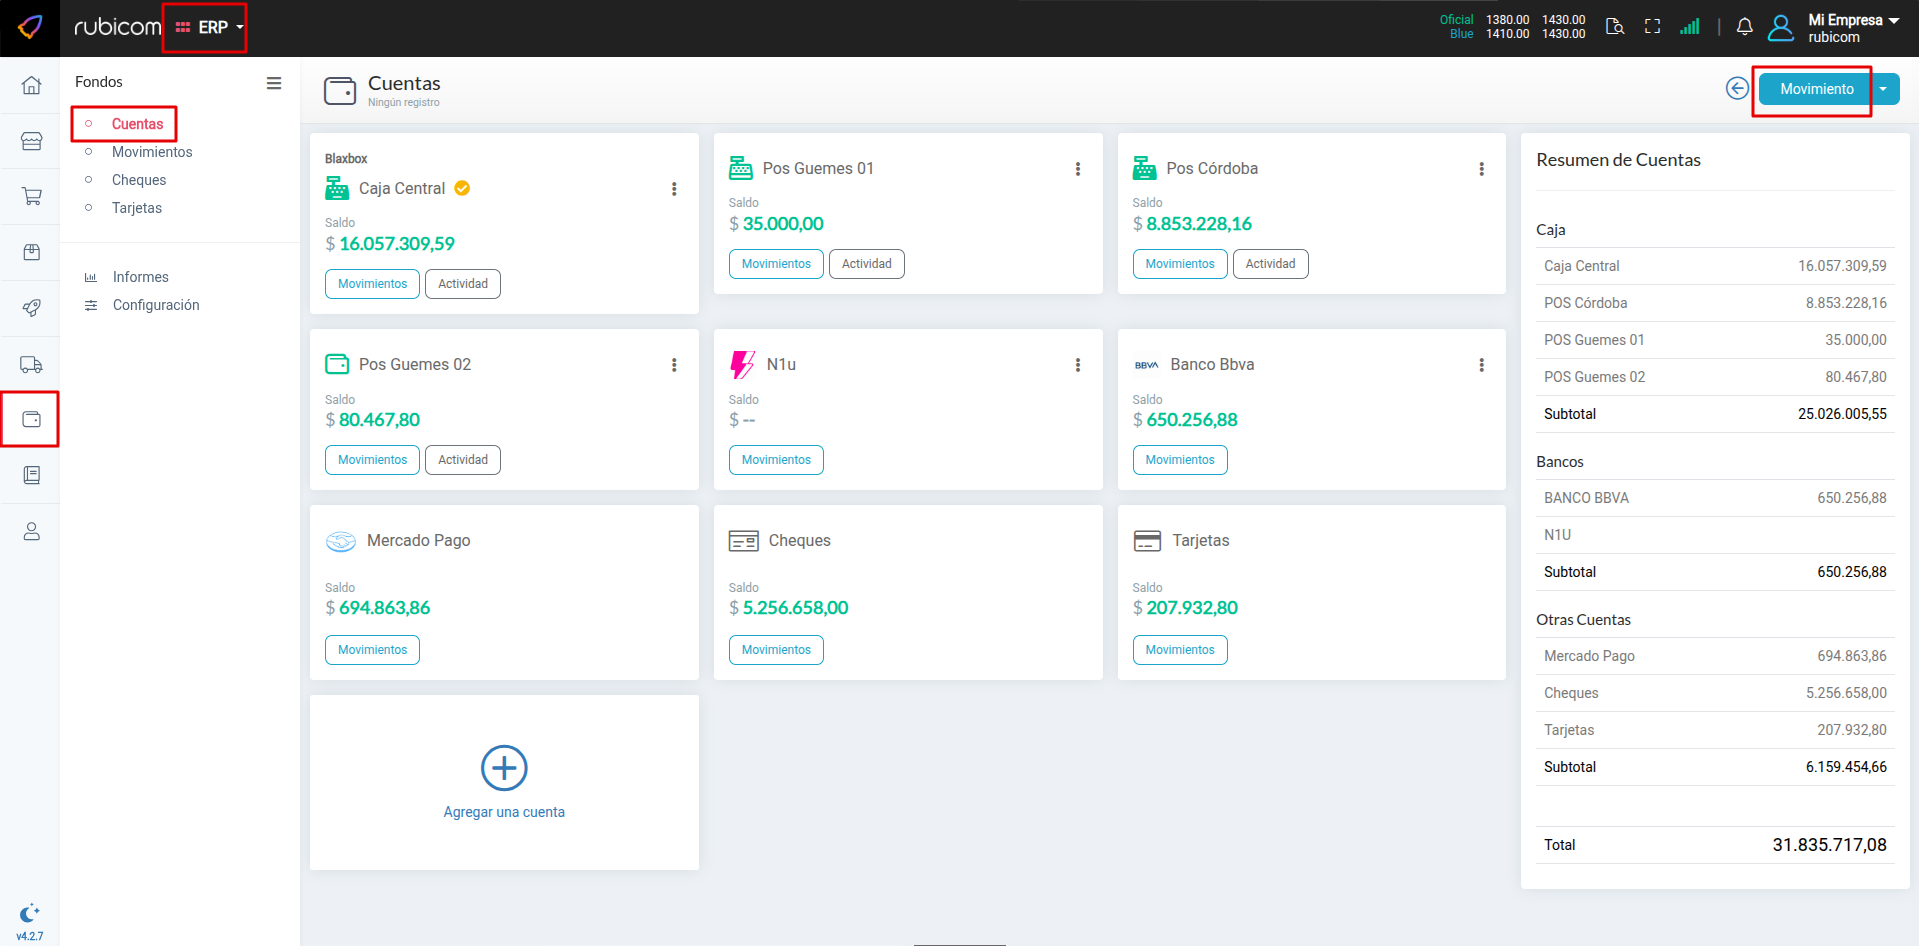Click Agregar una cuenta plus tile
The width and height of the screenshot is (1919, 946).
click(x=504, y=782)
